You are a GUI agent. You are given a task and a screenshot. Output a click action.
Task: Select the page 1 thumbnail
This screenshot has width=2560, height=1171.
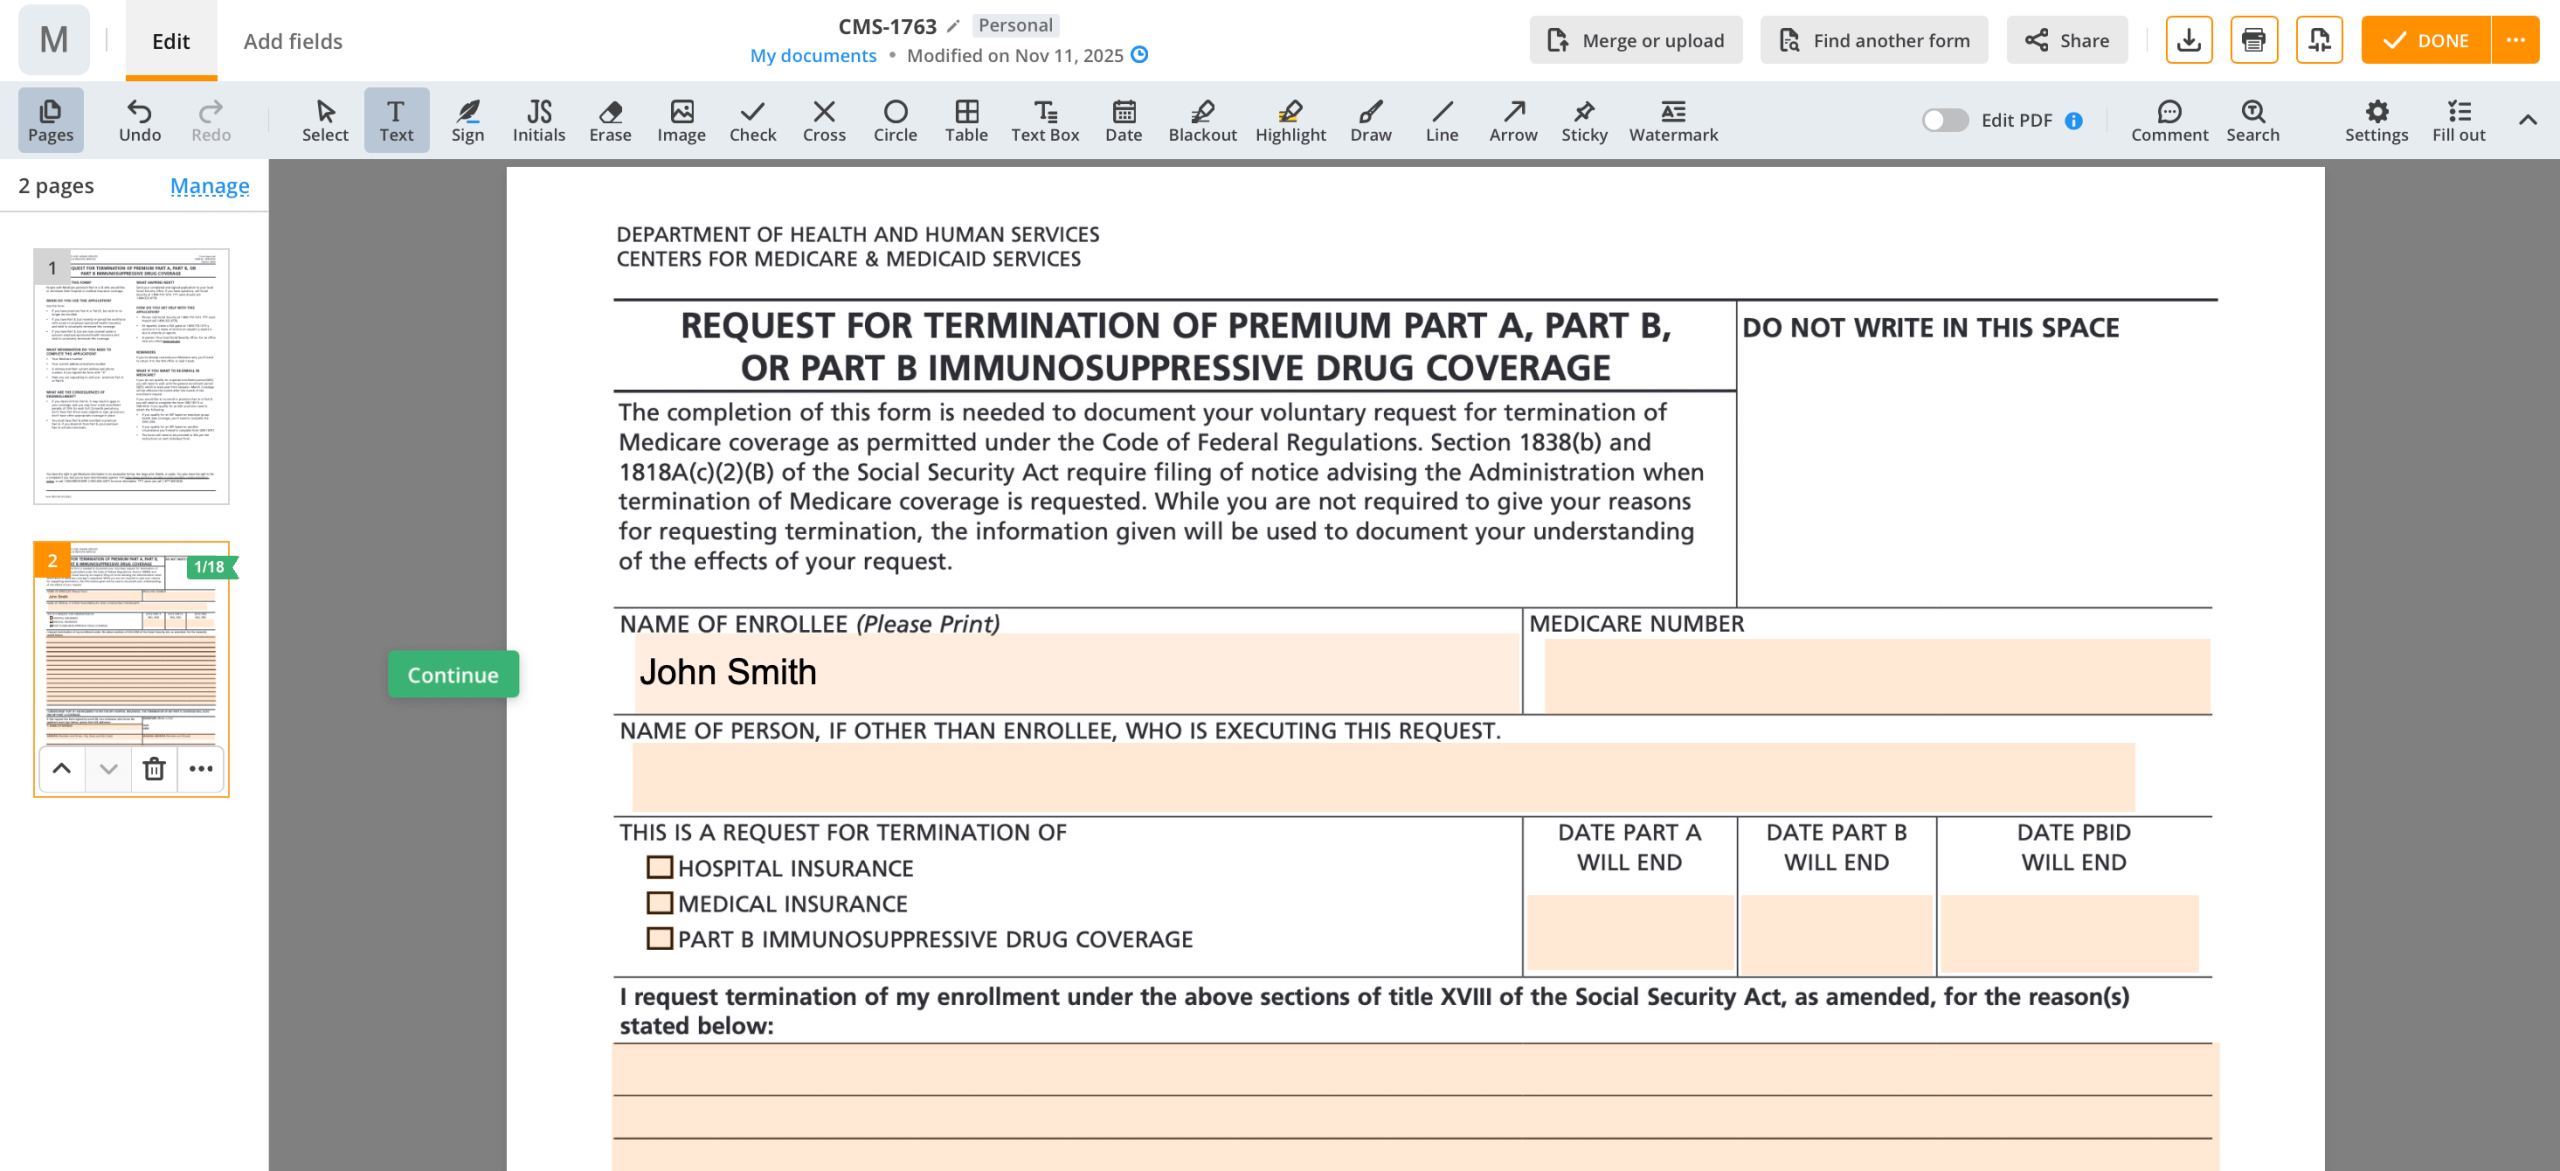coord(131,376)
